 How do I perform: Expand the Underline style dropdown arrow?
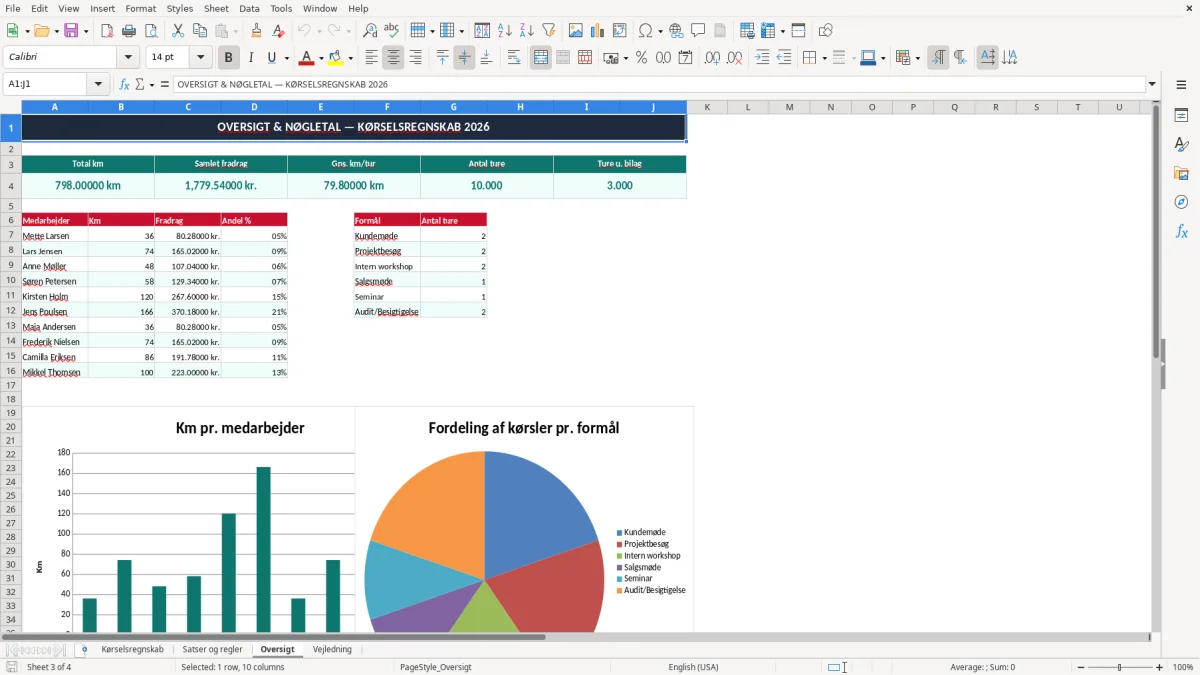point(286,58)
